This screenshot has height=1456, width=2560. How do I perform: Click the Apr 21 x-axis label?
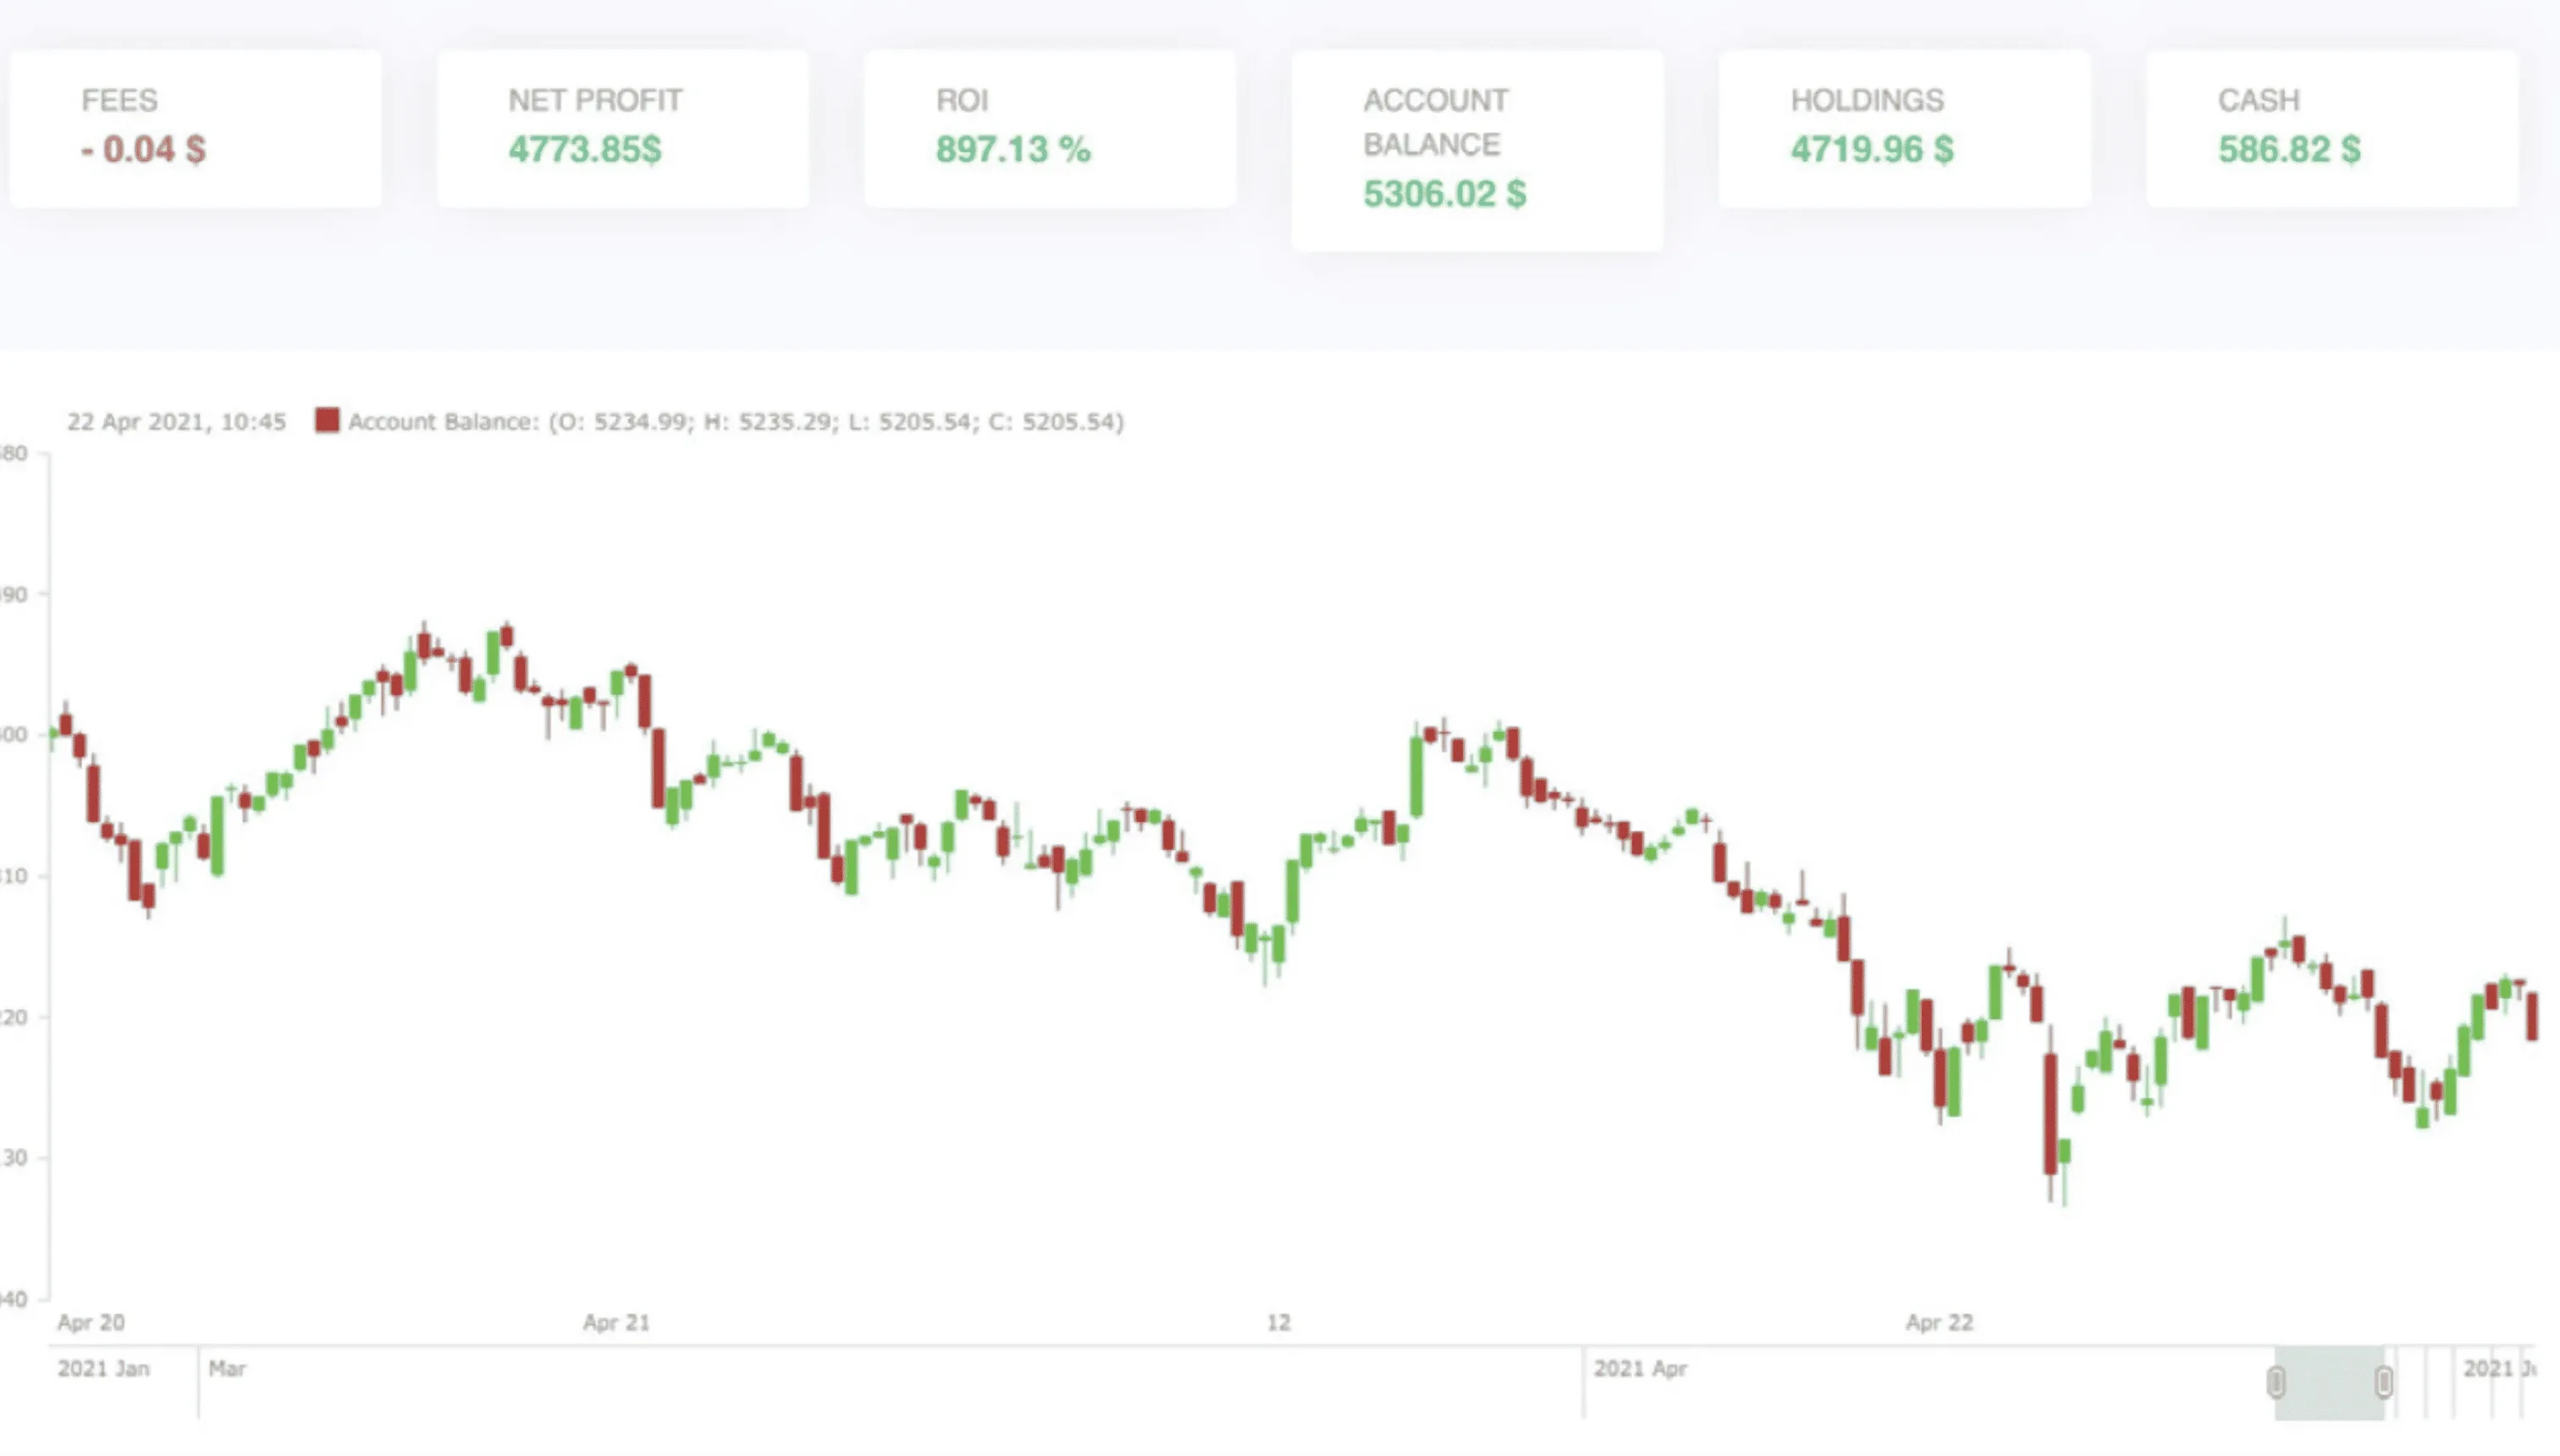click(616, 1322)
